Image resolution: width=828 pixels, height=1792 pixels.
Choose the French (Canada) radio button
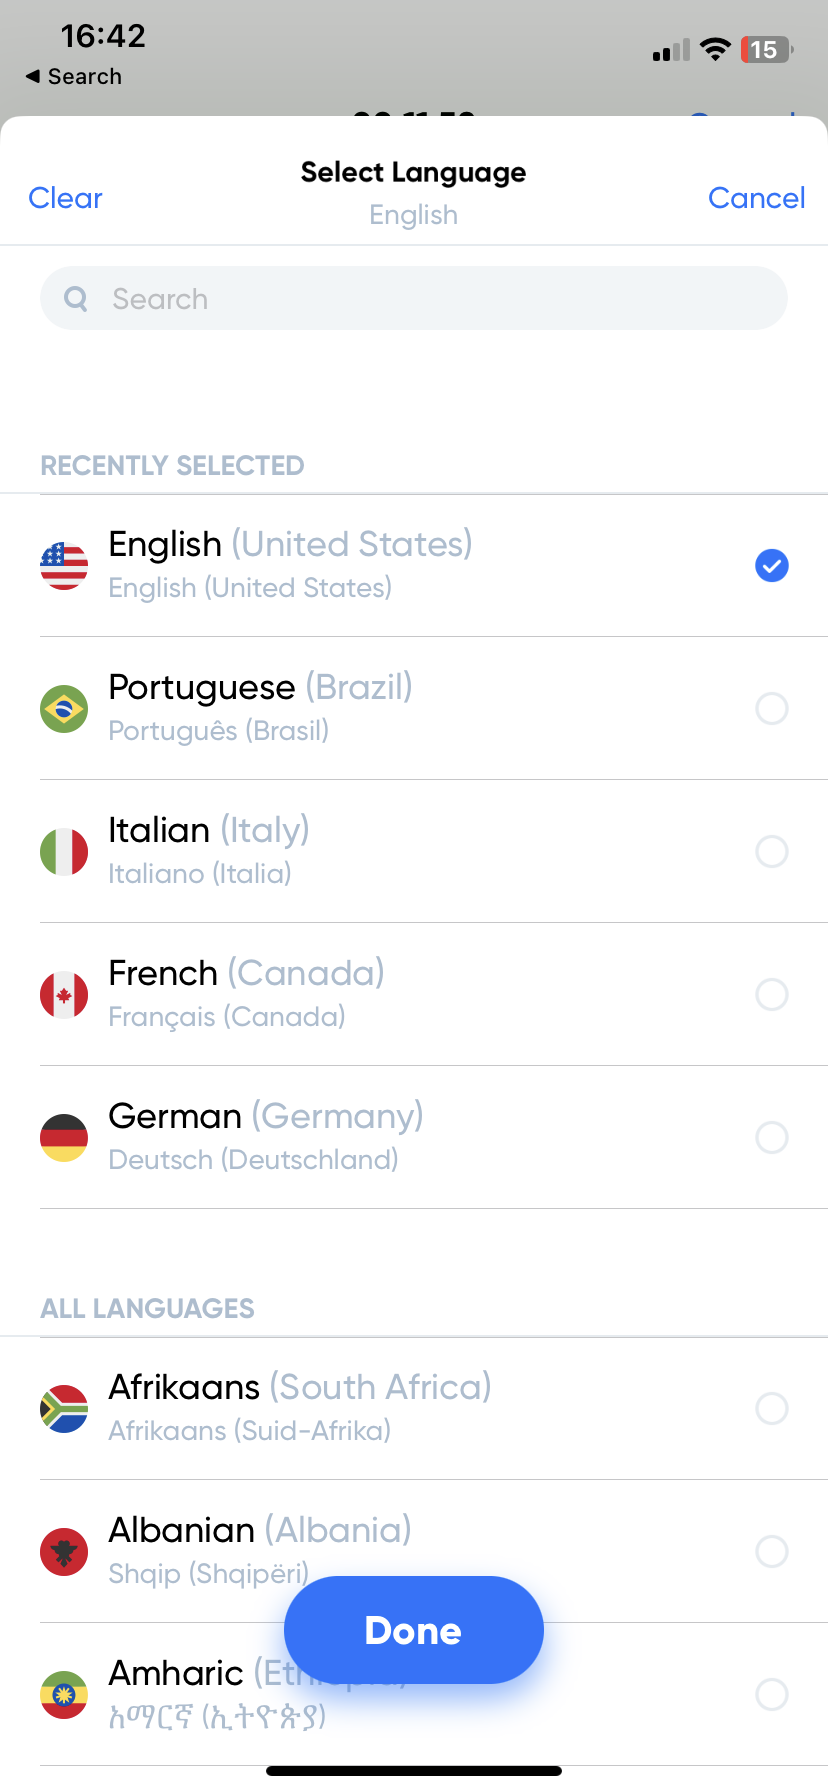click(x=771, y=995)
